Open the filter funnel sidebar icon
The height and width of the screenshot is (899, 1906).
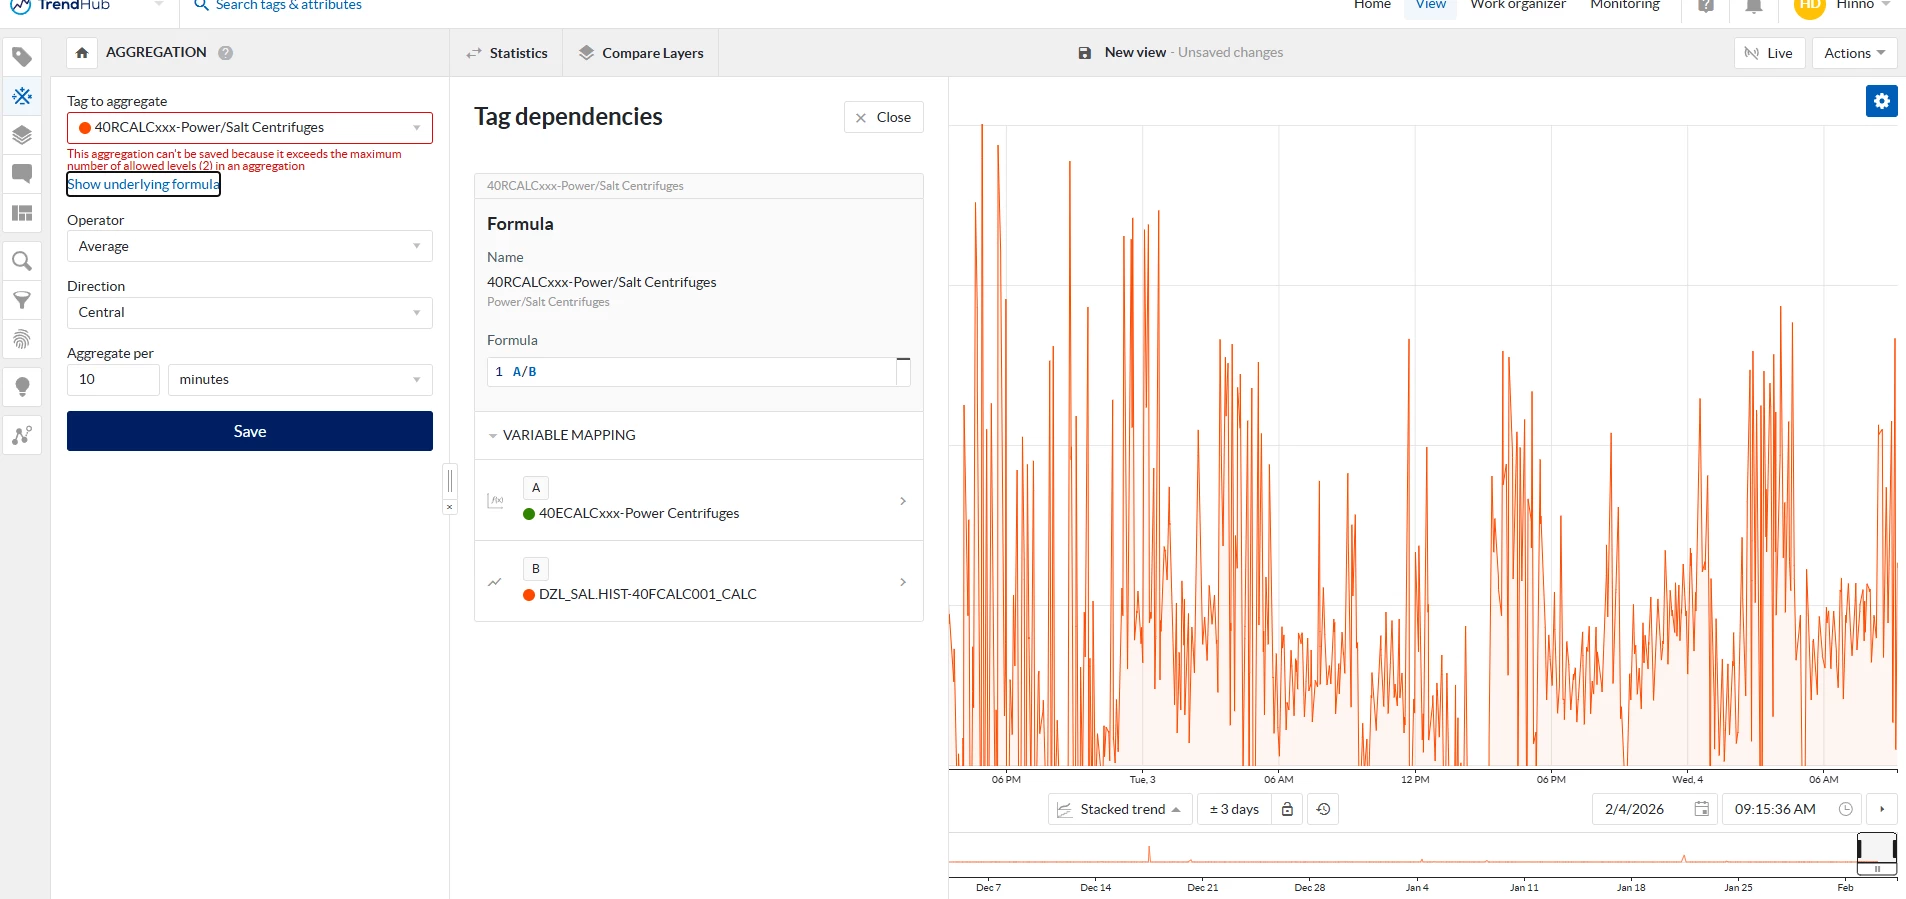[22, 300]
